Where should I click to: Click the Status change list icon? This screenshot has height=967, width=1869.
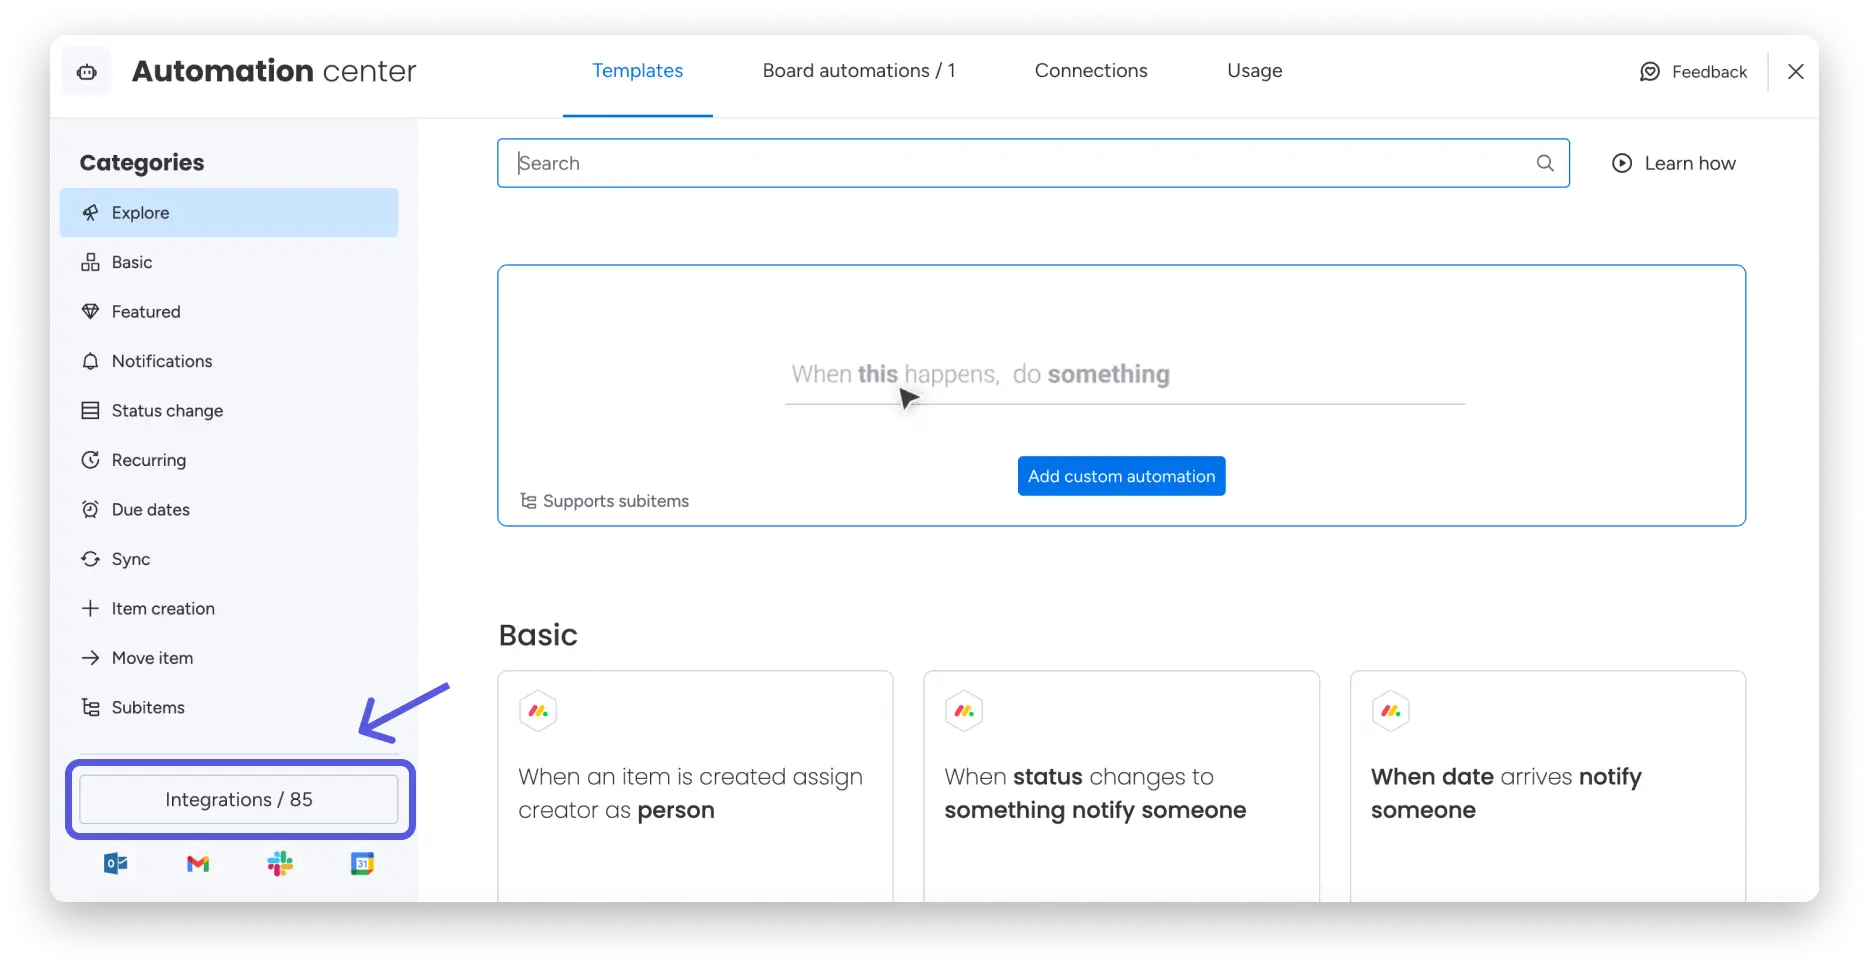[x=90, y=411]
